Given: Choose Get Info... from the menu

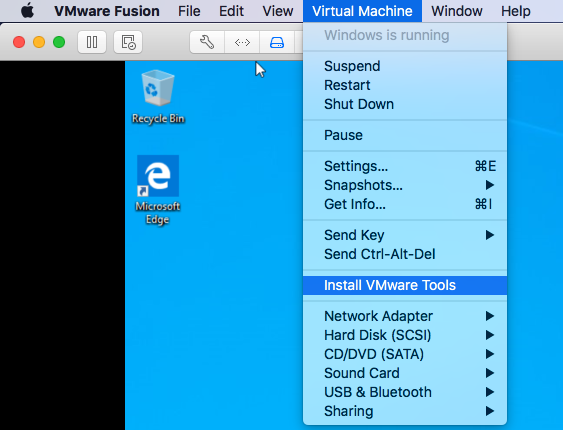Looking at the screenshot, I should pyautogui.click(x=405, y=204).
